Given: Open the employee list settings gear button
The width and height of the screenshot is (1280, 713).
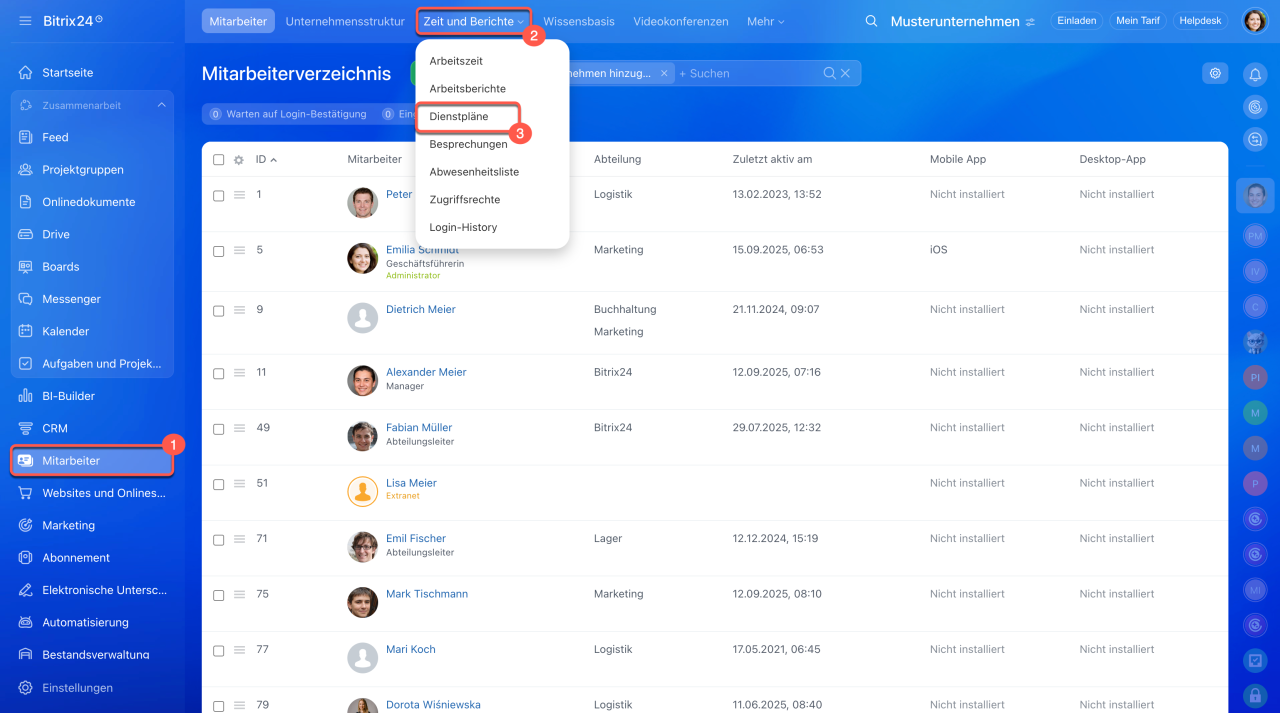Looking at the screenshot, I should coord(1215,73).
